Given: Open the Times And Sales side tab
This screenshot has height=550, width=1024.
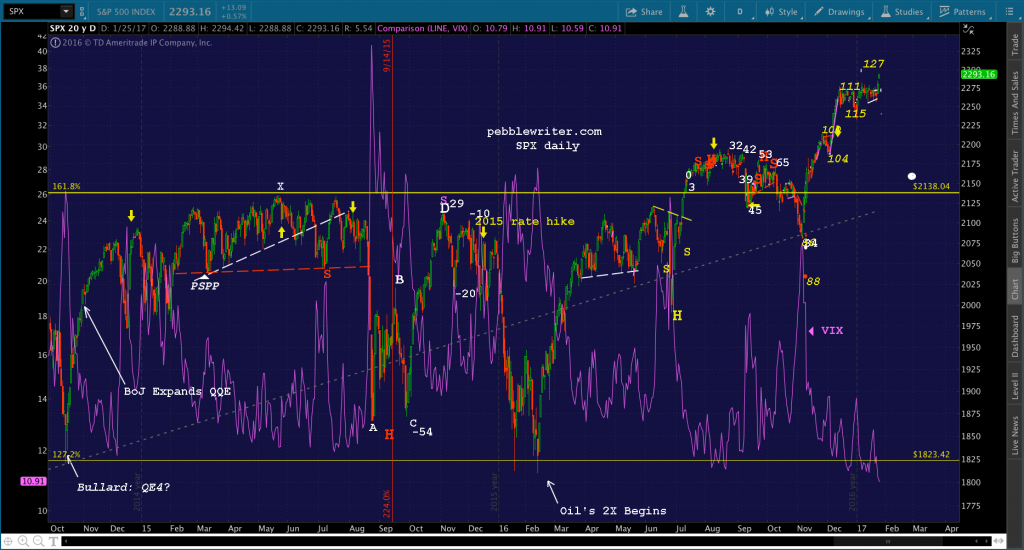Looking at the screenshot, I should pyautogui.click(x=1015, y=104).
